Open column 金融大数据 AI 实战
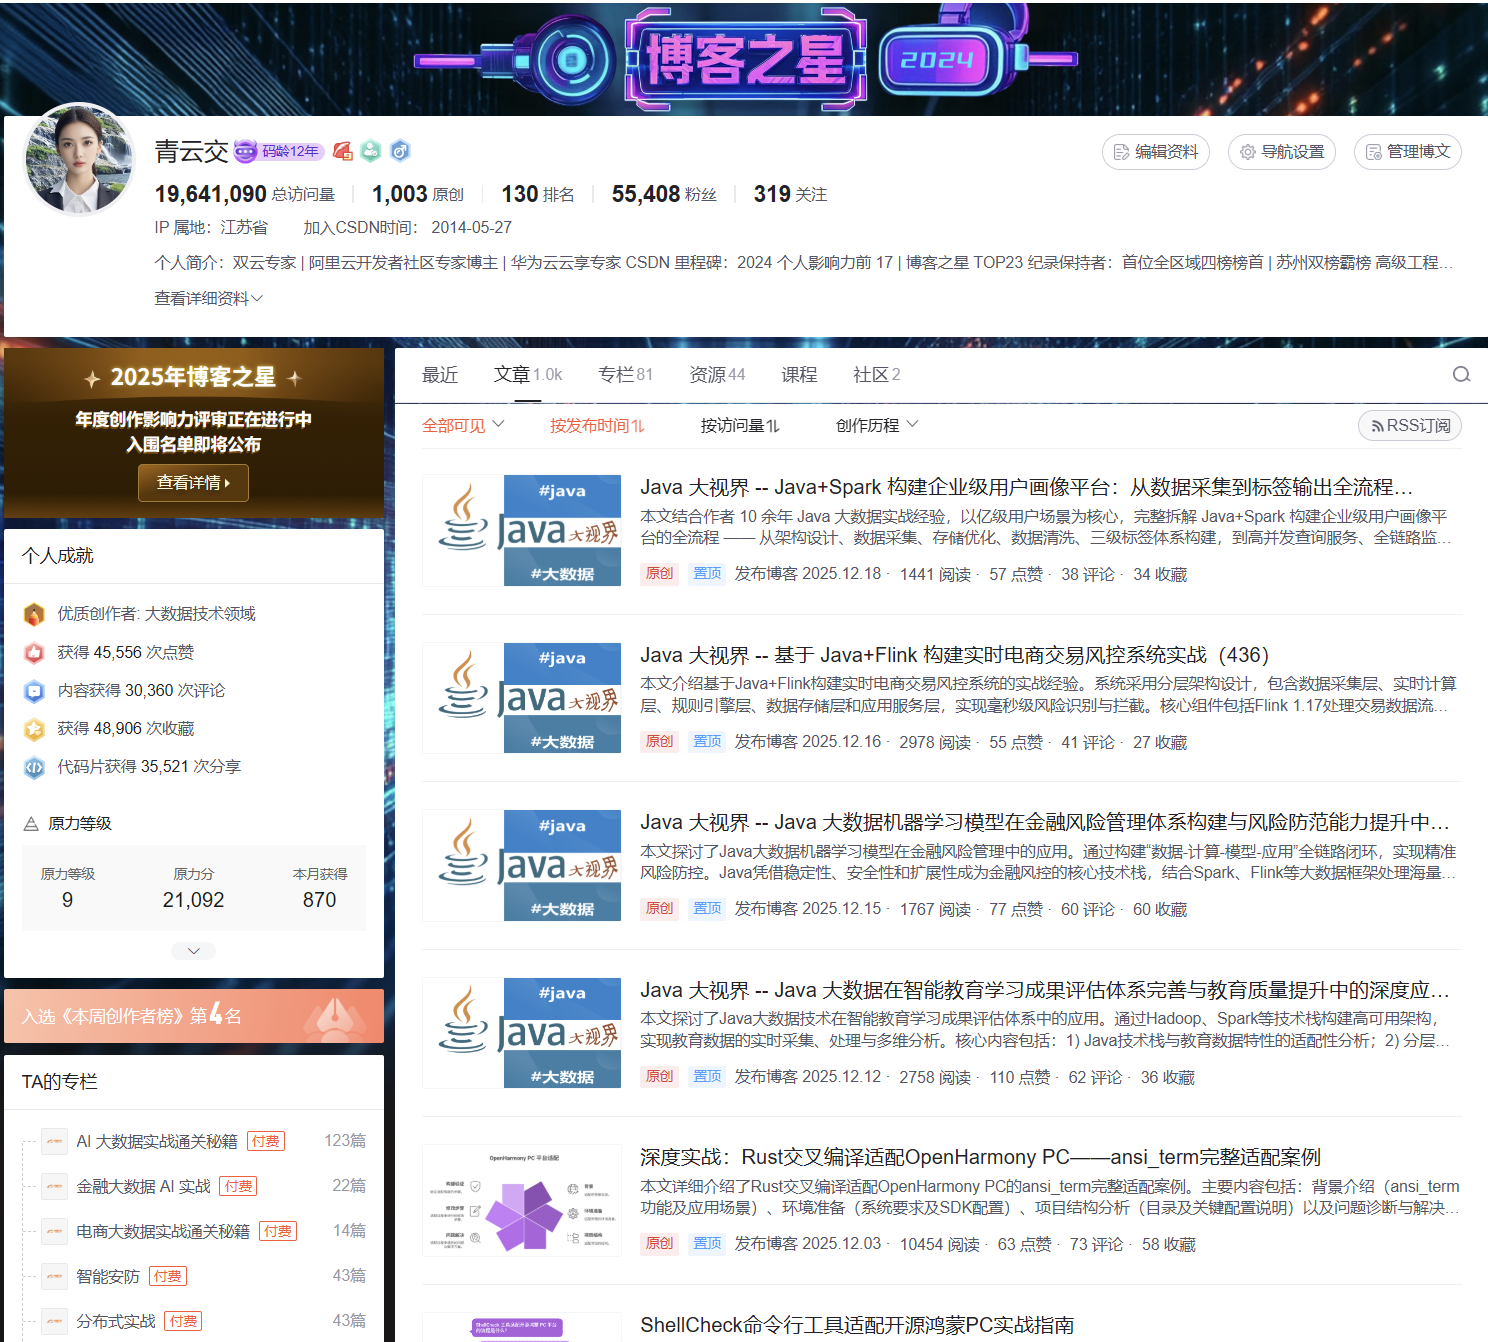Viewport: 1488px width, 1342px height. click(143, 1186)
